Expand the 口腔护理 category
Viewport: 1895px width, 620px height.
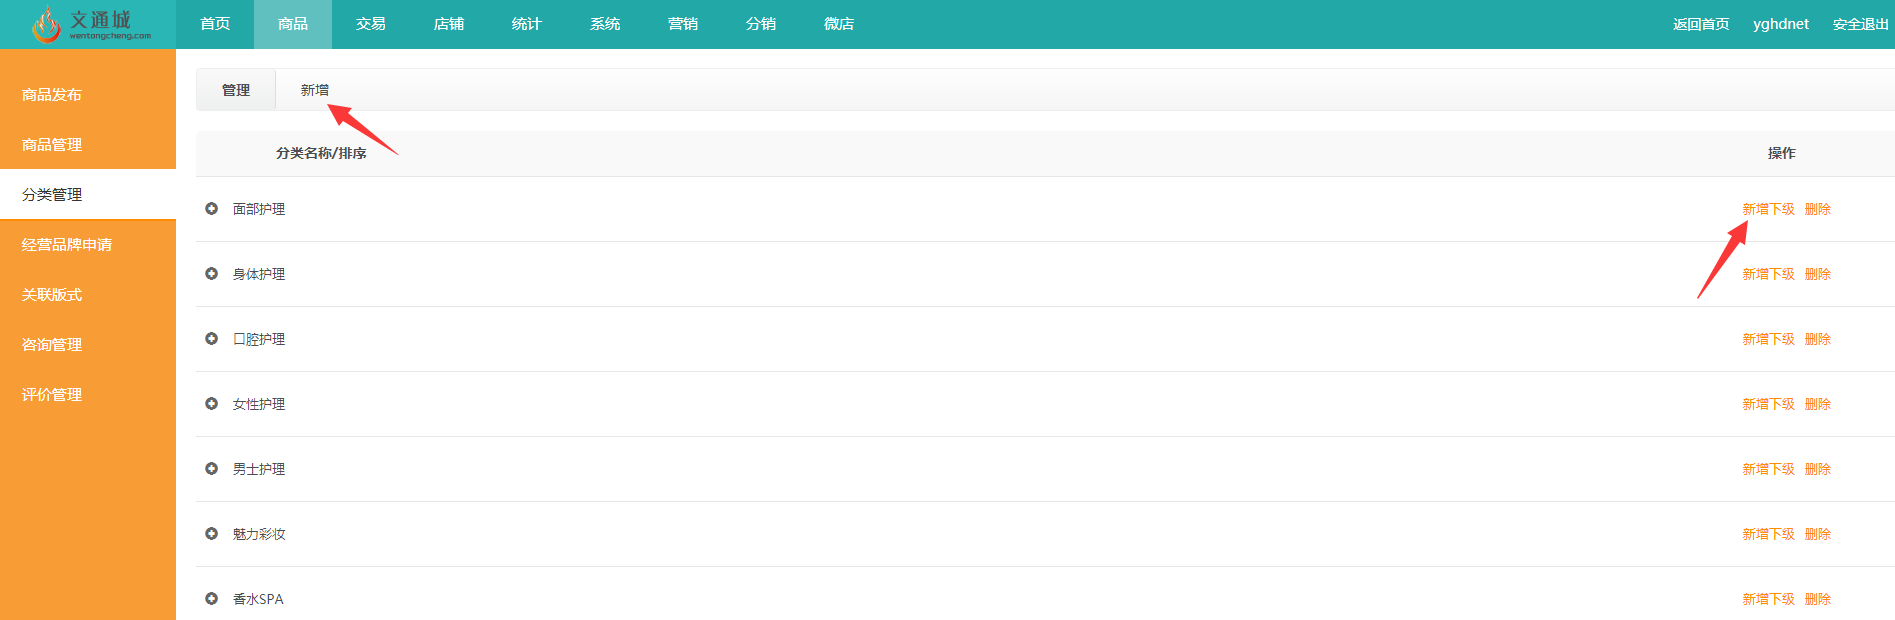[x=211, y=338]
